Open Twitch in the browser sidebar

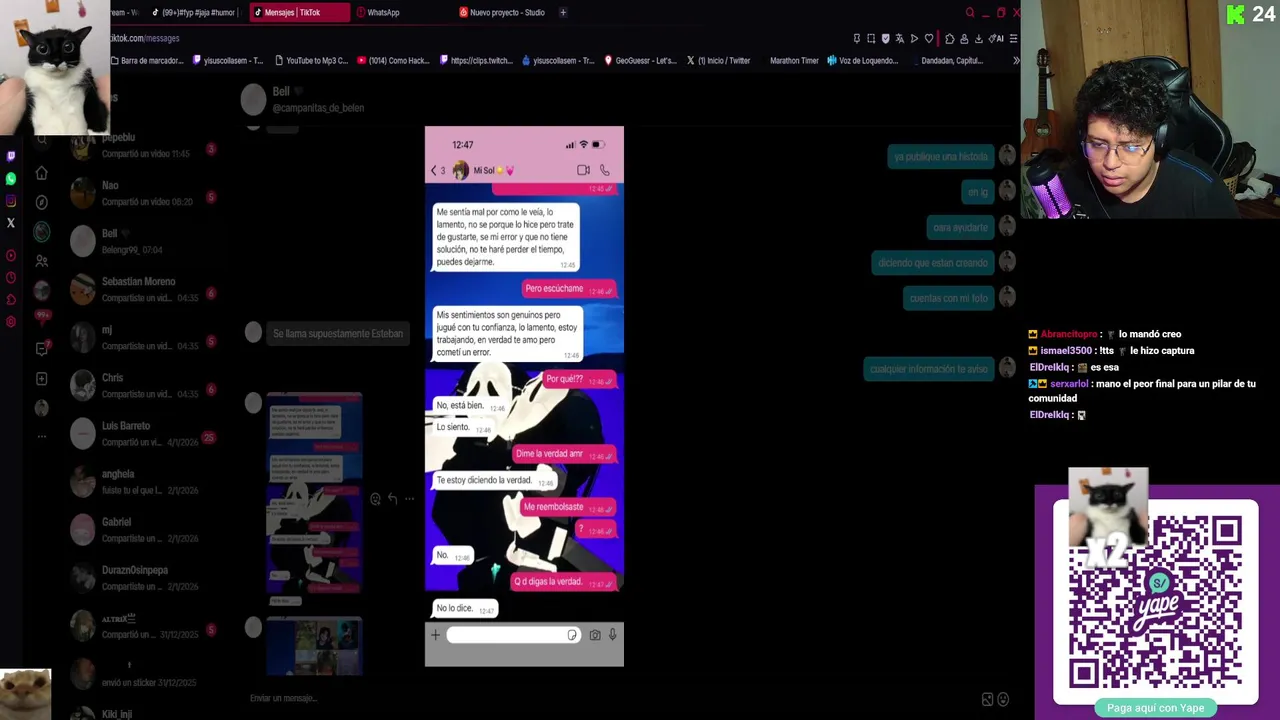[11, 156]
